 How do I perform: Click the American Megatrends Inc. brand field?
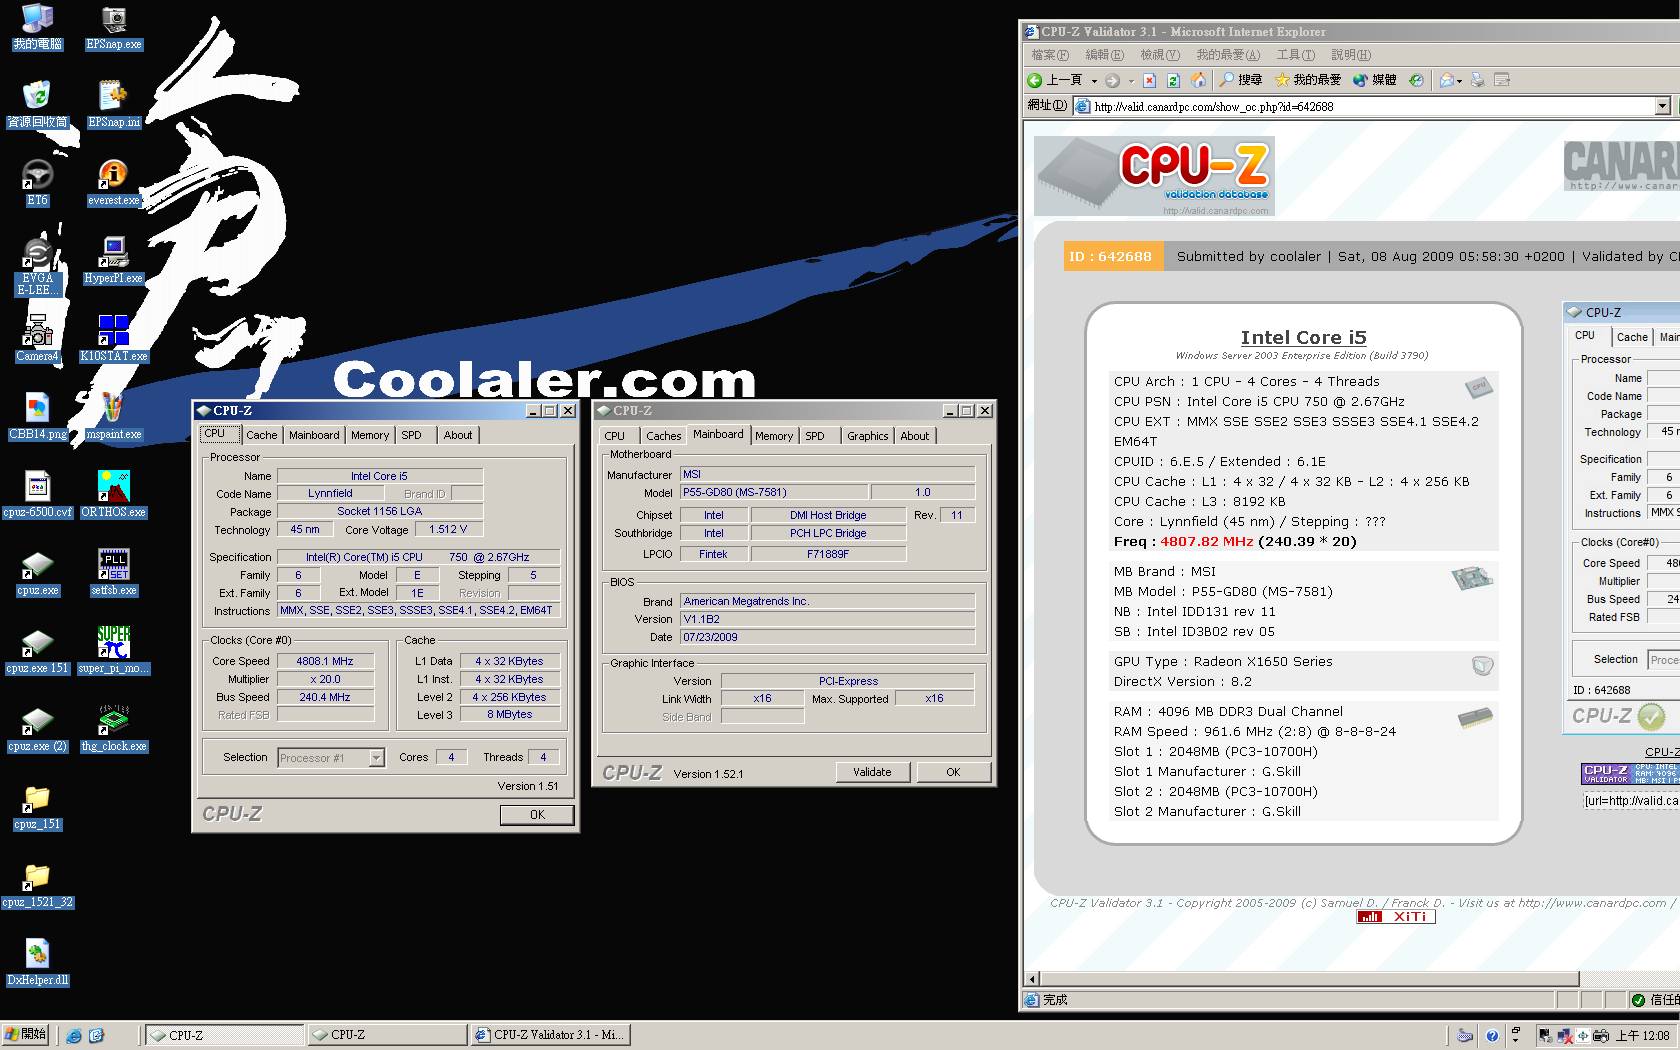click(x=827, y=601)
